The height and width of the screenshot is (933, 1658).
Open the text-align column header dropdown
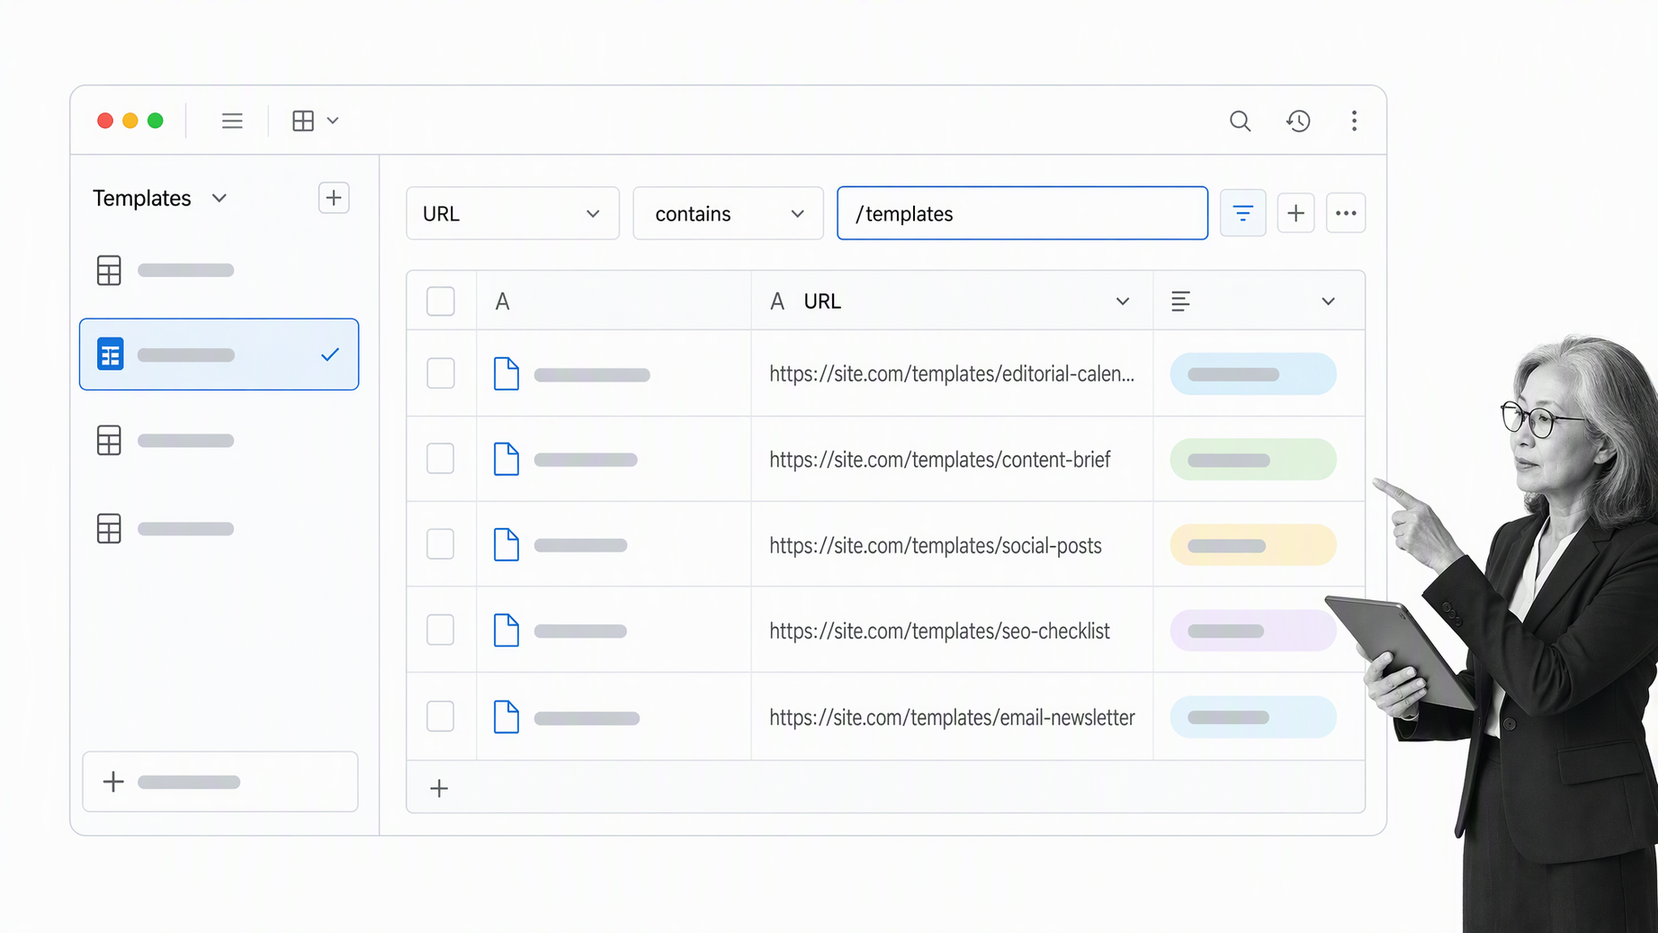(1328, 301)
